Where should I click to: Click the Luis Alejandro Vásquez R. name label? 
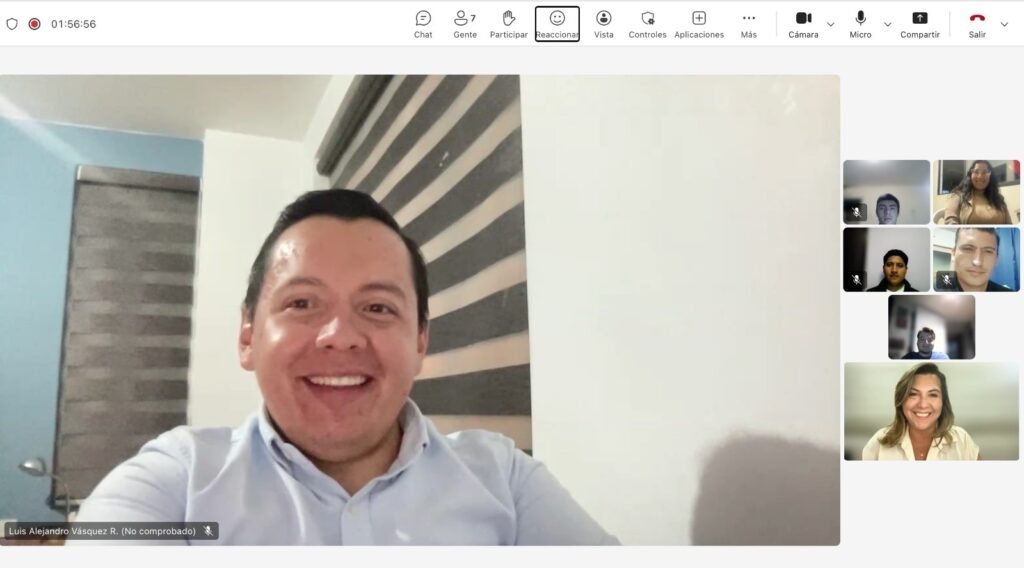click(102, 531)
